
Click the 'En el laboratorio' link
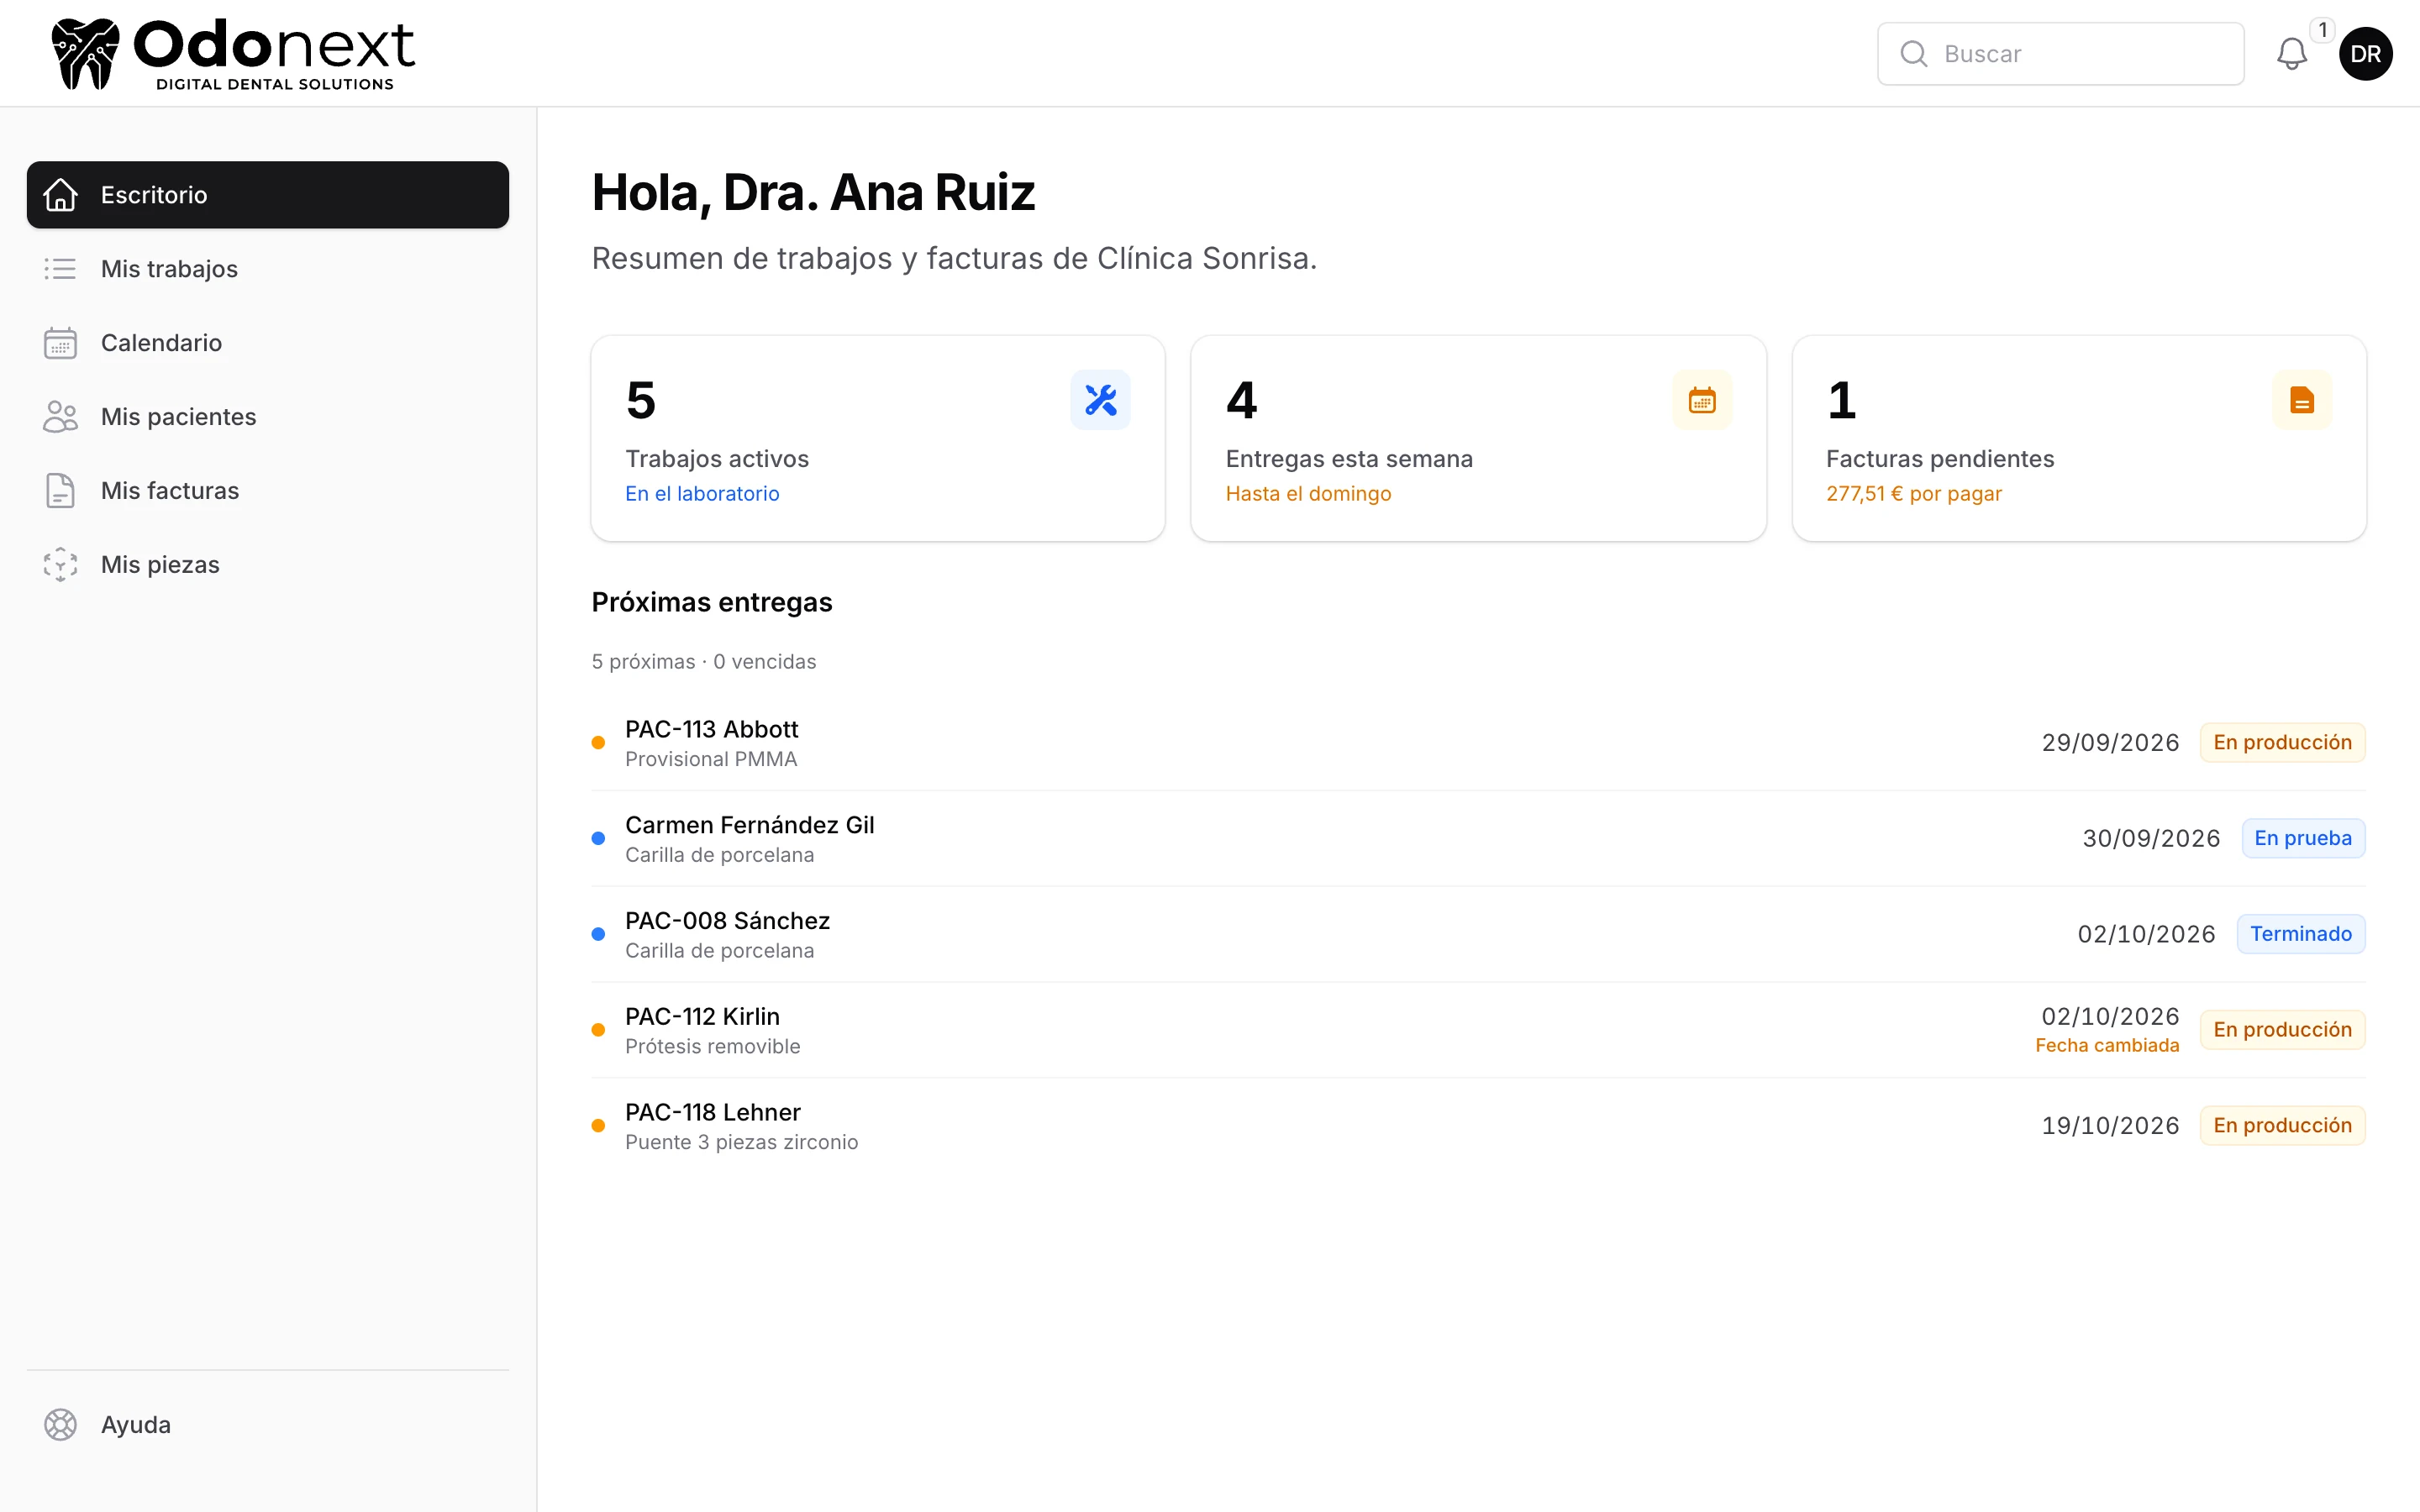702,494
